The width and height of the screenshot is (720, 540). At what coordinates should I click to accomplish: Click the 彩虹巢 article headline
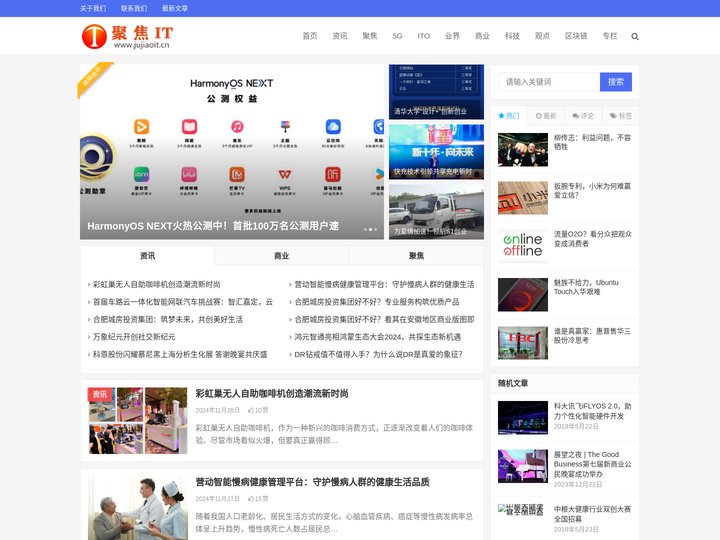point(272,394)
